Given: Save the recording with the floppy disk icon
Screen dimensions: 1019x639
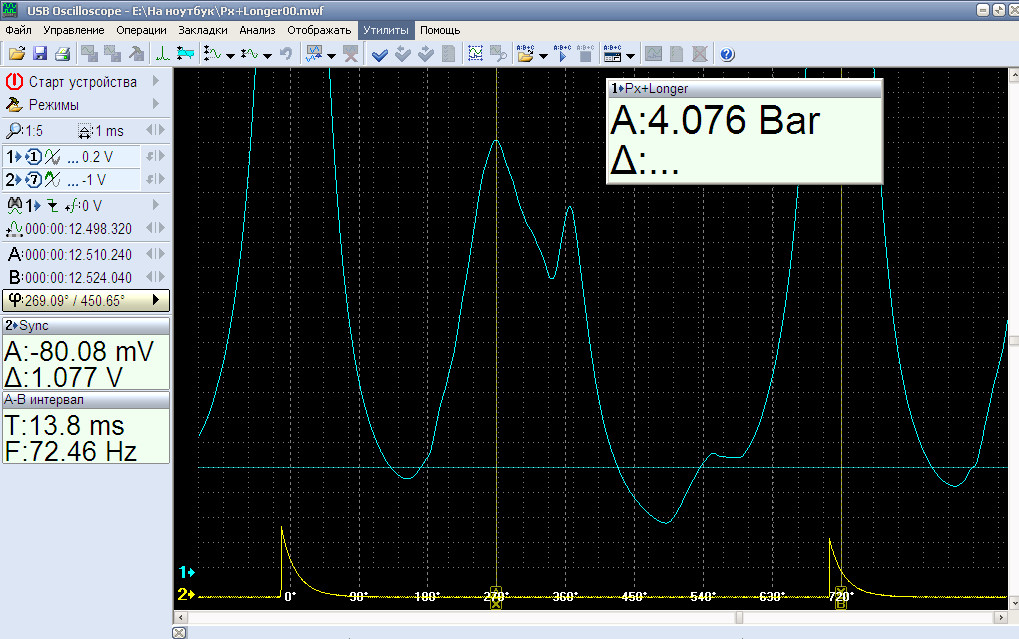Looking at the screenshot, I should pos(40,54).
